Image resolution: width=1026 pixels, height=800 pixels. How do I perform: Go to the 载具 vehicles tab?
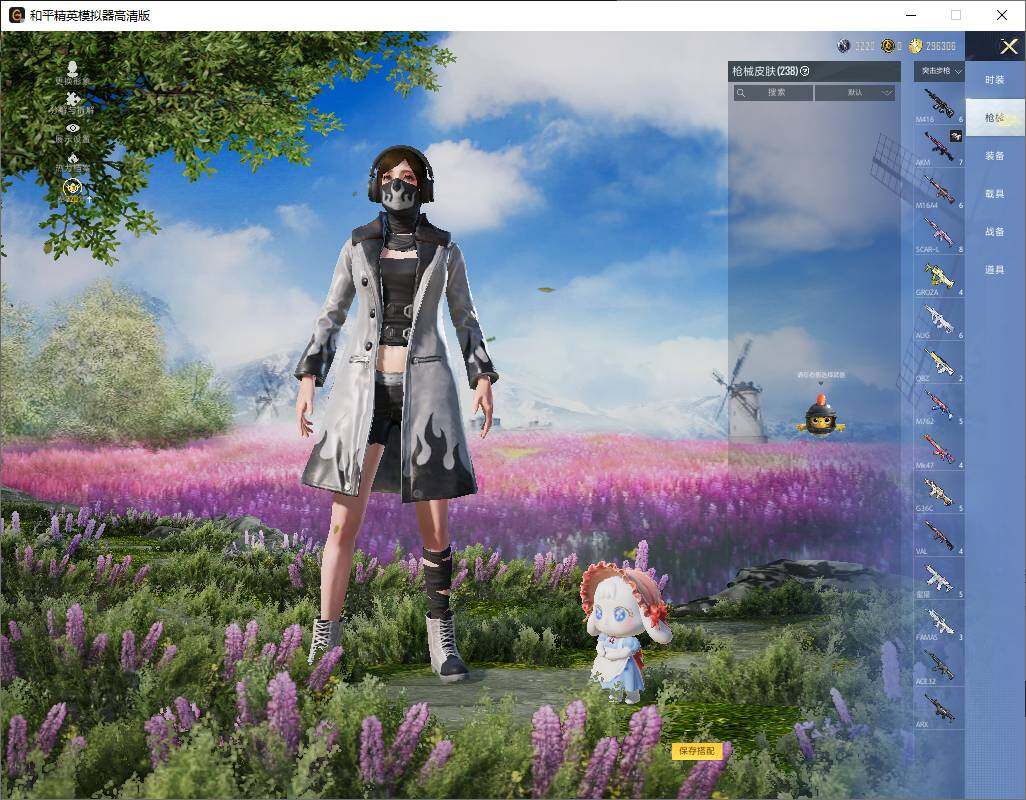click(994, 194)
